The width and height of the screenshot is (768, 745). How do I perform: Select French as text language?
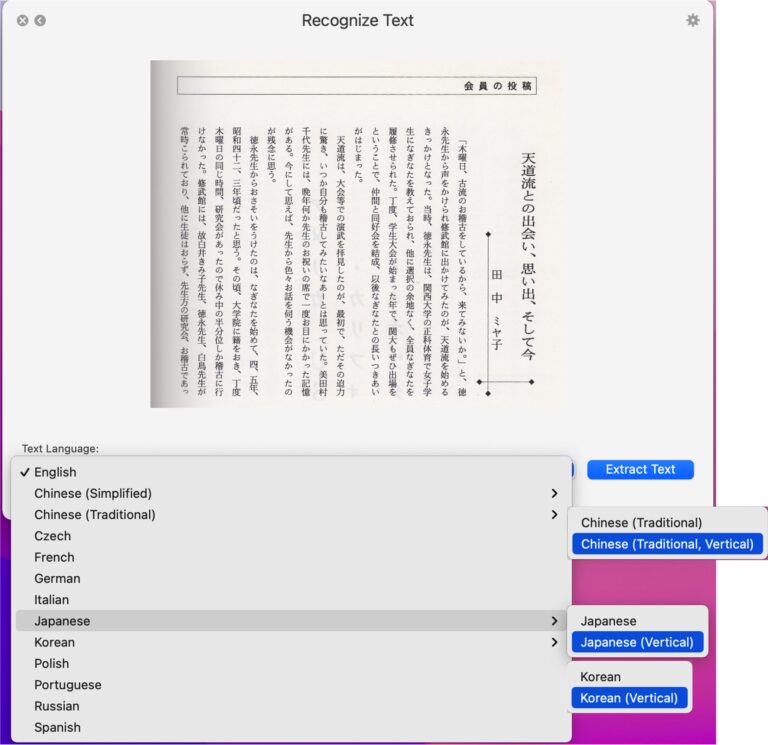pyautogui.click(x=54, y=557)
